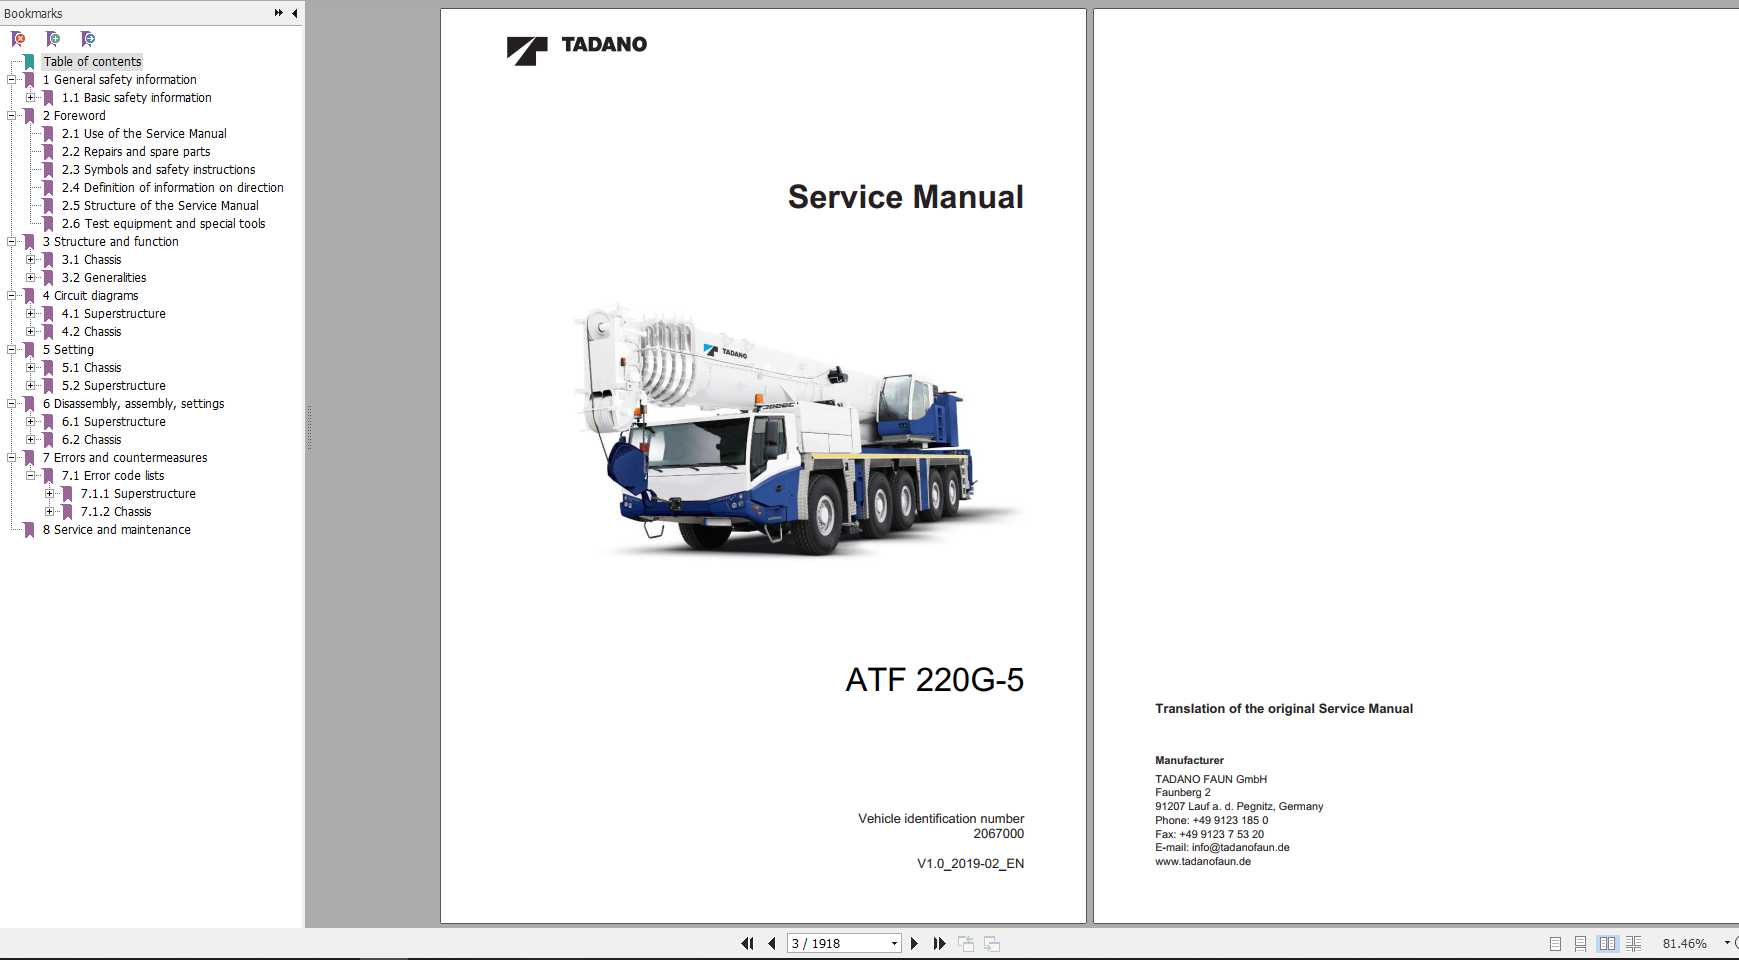The height and width of the screenshot is (960, 1739).
Task: Open bookmark 2.6 Test equipment and special tools
Action: [163, 224]
